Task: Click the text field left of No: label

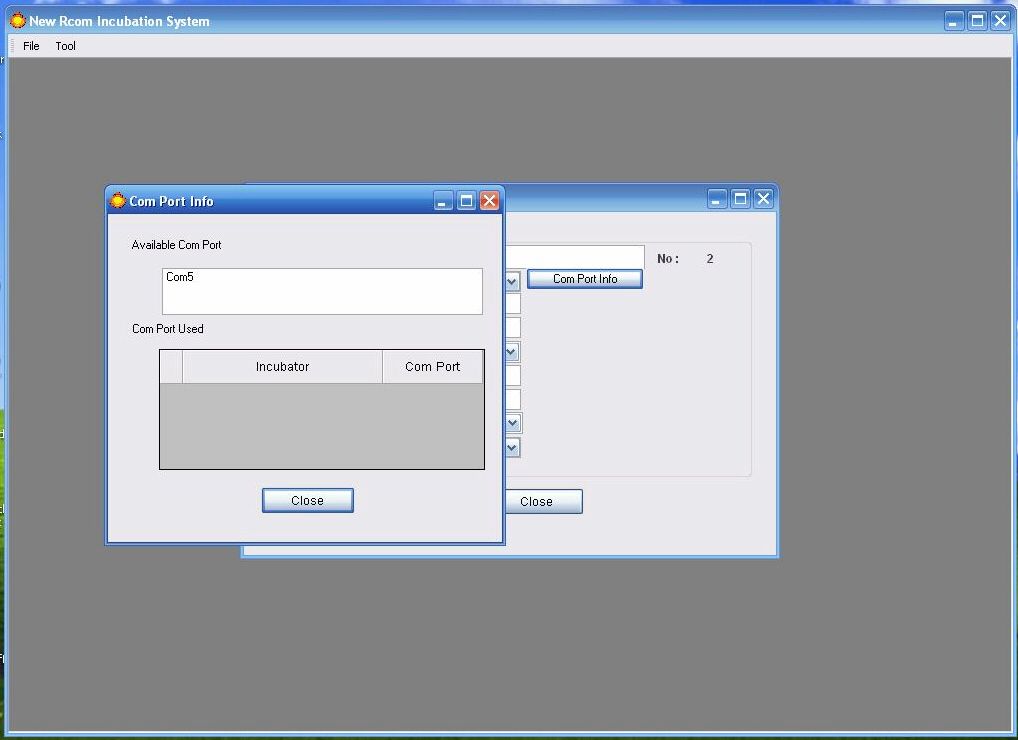Action: [575, 258]
